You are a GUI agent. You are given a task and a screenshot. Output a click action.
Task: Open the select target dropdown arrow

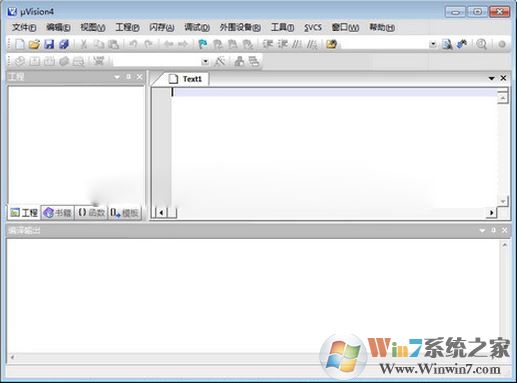coord(205,61)
